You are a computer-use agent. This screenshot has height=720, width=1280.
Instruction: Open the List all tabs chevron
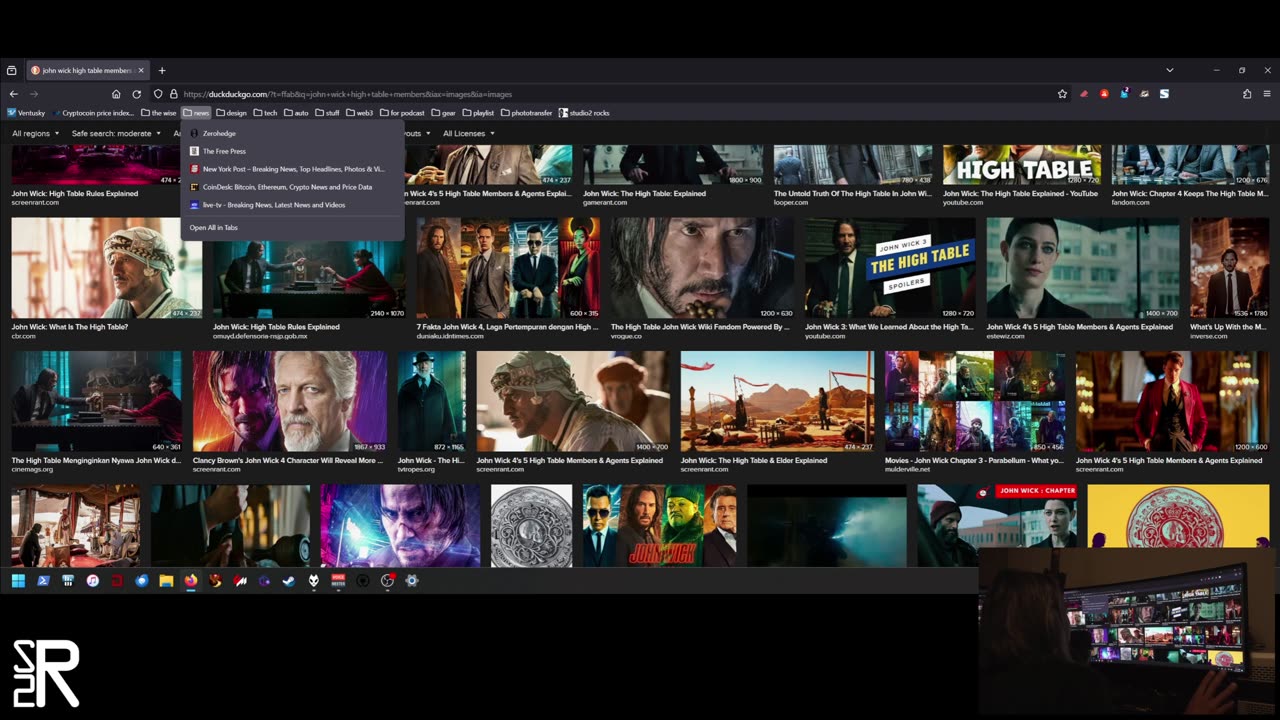pyautogui.click(x=1169, y=71)
